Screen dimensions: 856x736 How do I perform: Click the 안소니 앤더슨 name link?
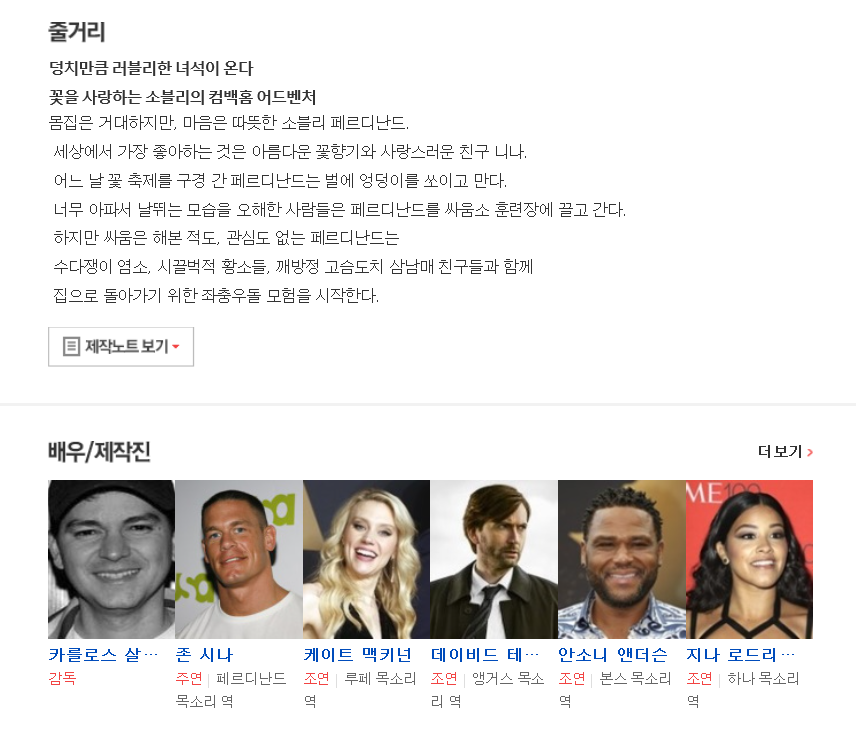tap(613, 655)
